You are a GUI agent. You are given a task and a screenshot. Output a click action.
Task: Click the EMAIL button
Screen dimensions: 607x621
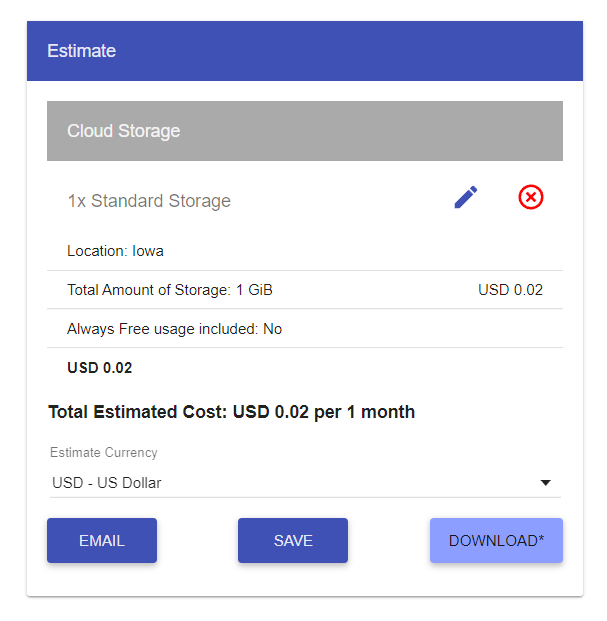(102, 540)
